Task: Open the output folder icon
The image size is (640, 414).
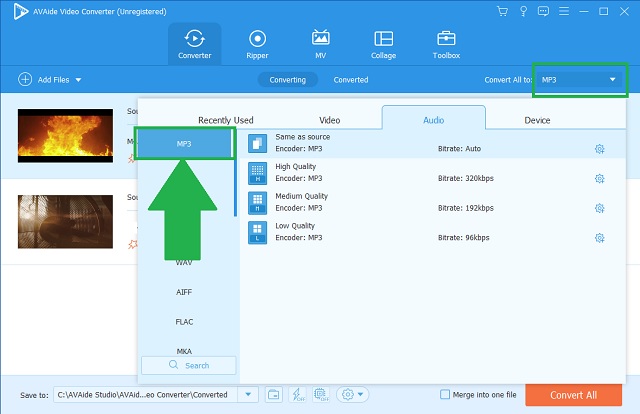Action: (x=273, y=394)
